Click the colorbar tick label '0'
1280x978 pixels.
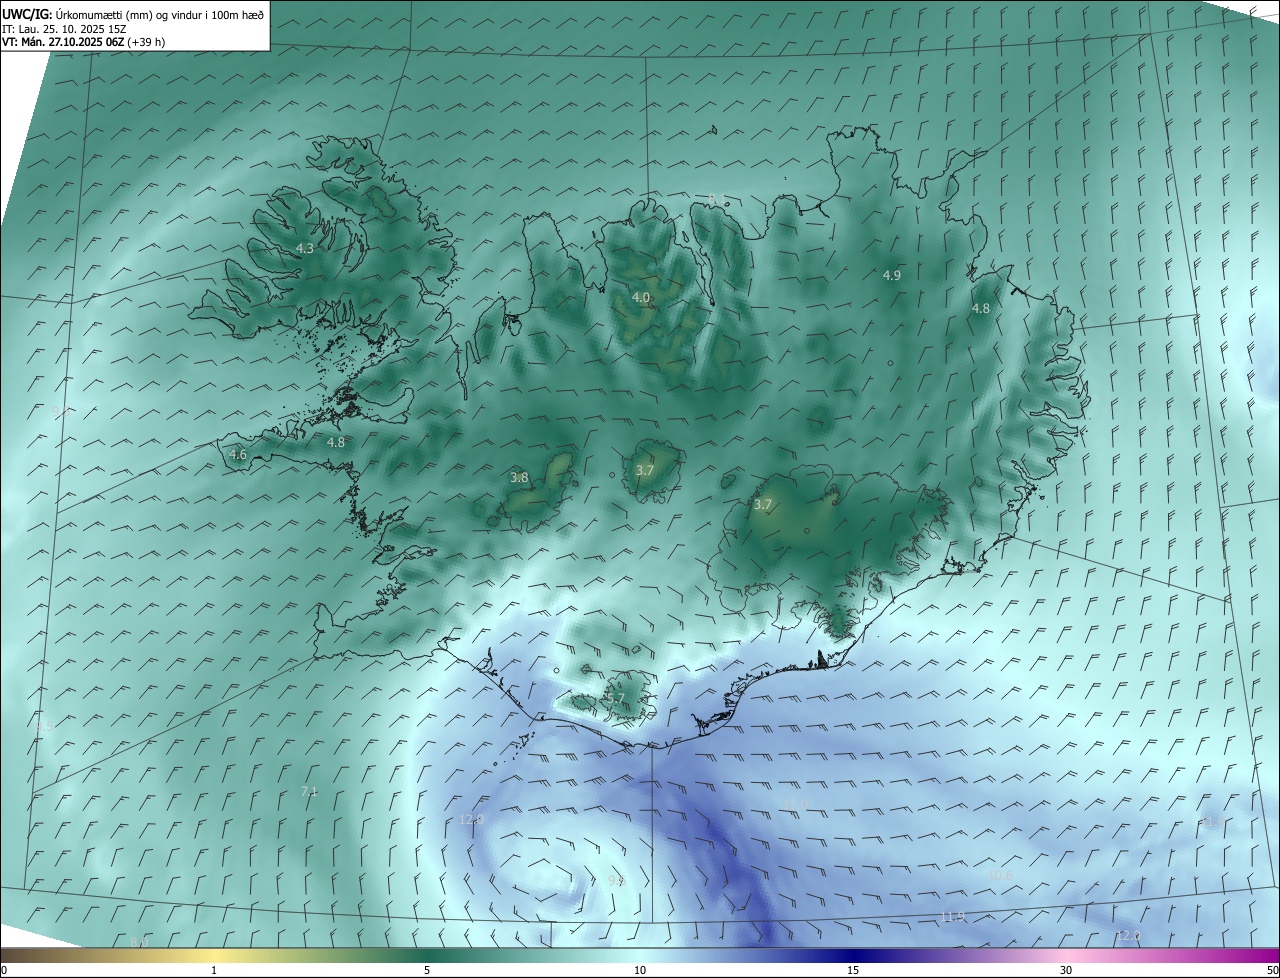click(x=3, y=970)
